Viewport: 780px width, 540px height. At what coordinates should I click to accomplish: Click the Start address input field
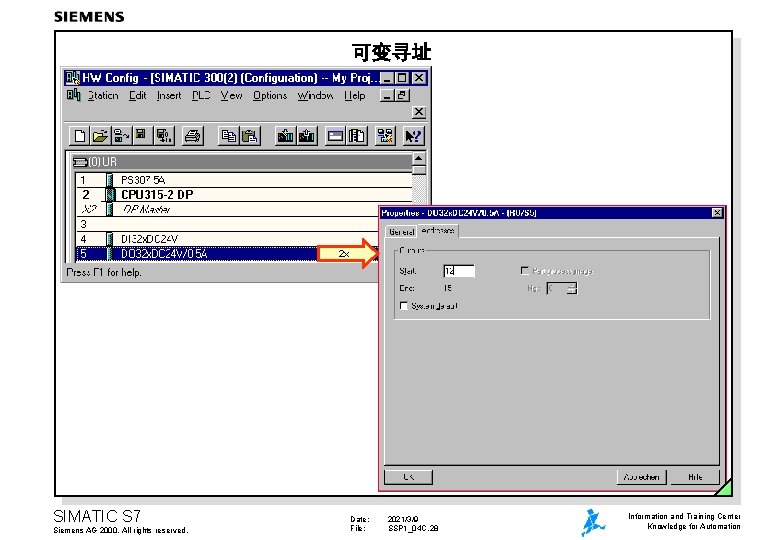click(459, 271)
